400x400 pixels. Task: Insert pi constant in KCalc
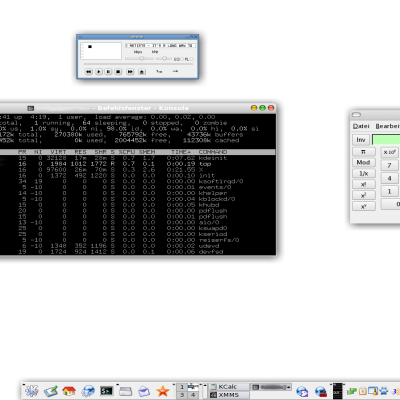[x=364, y=152]
